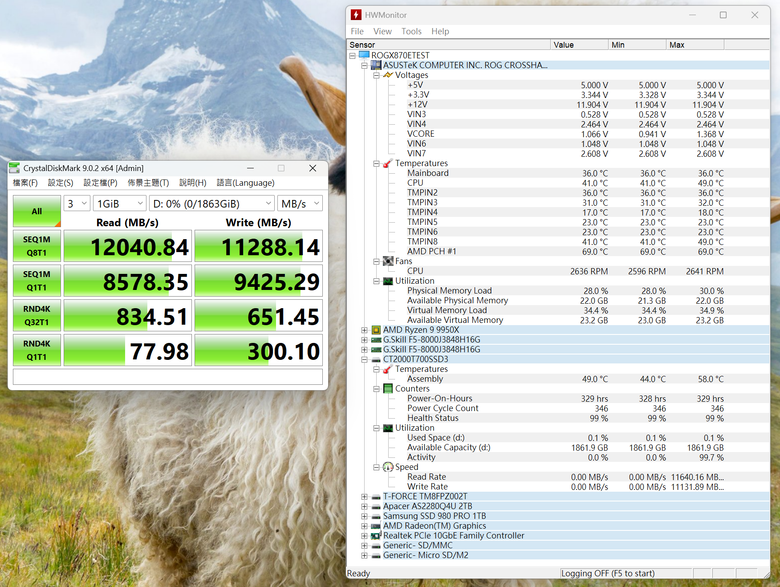Click the AMD Ryzen 9 9950X CPU icon
The image size is (780, 587).
(x=376, y=330)
